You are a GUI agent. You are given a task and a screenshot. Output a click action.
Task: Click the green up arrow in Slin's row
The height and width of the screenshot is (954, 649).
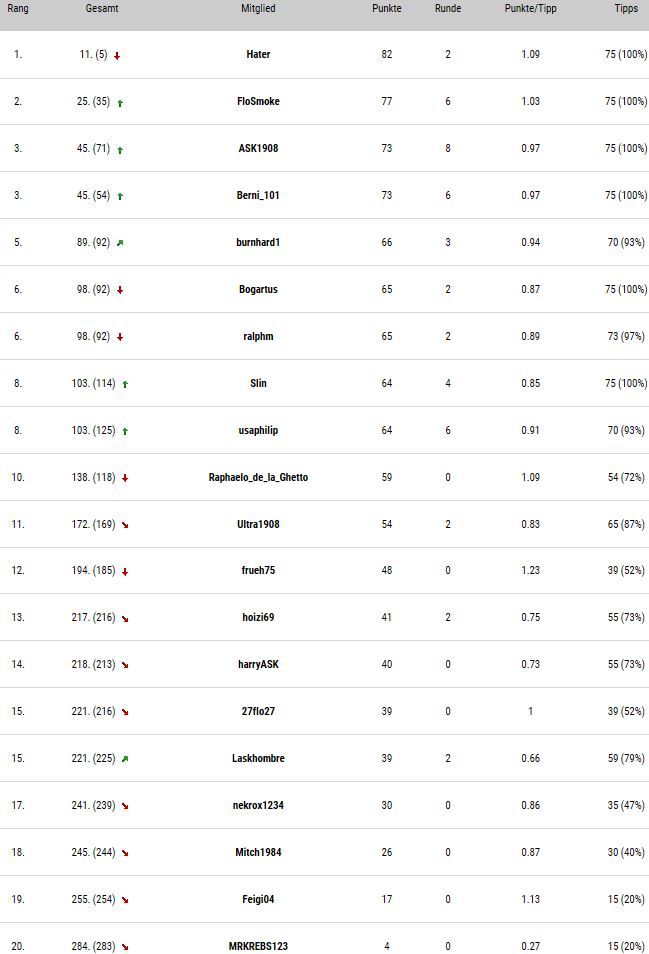(x=125, y=384)
